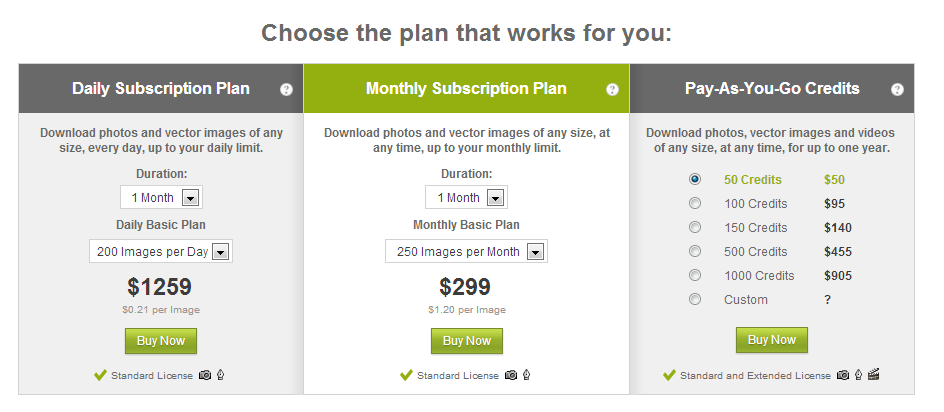
Task: Click the vector pen icon under Monthly Subscription Plan
Action: (527, 375)
